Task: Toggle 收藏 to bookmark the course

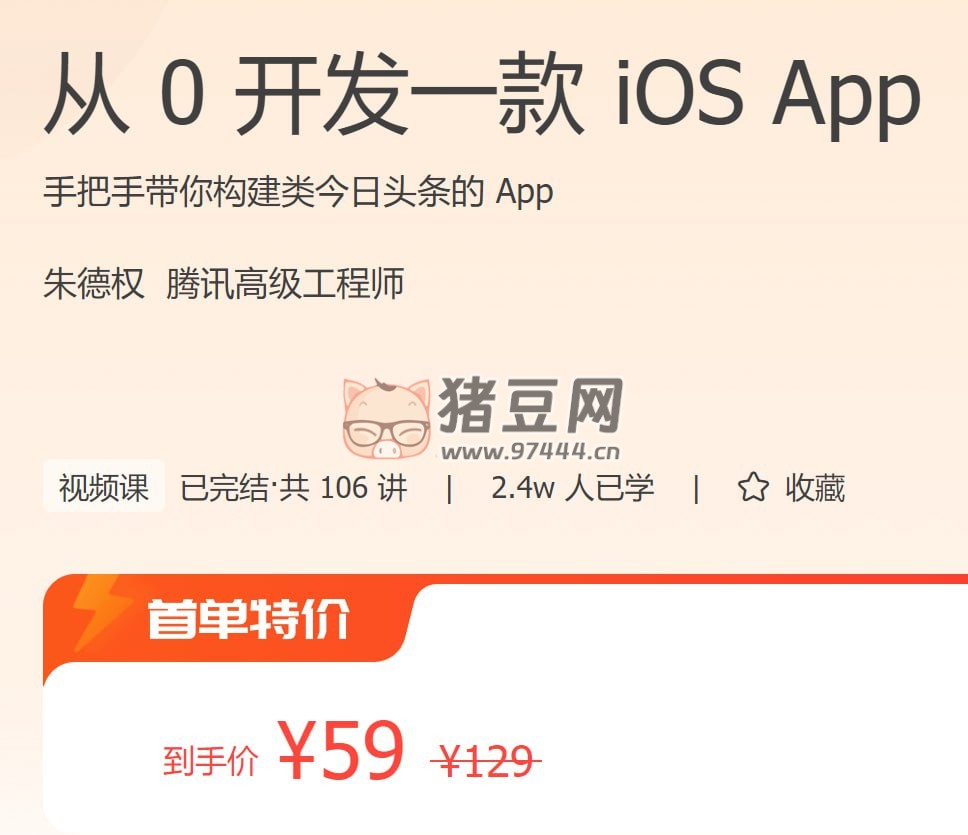Action: (x=791, y=488)
